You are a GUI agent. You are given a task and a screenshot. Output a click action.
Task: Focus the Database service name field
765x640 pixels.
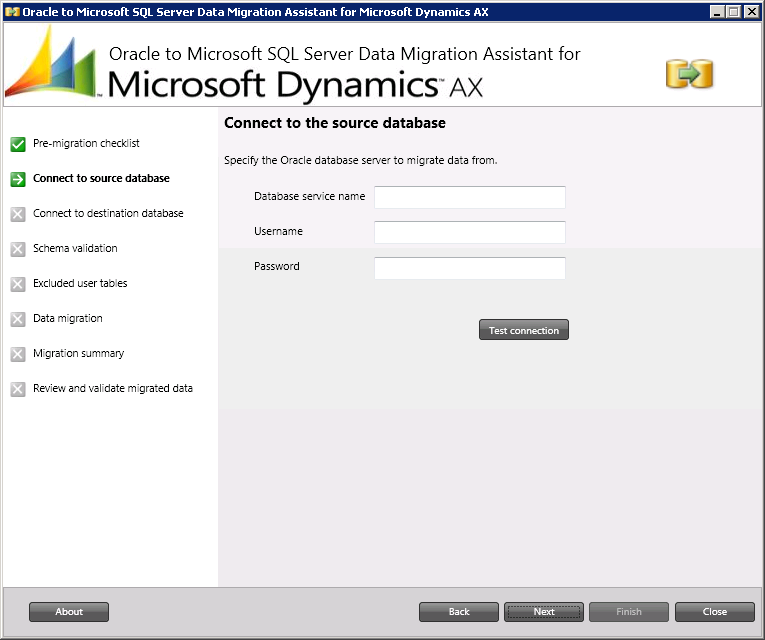pos(469,197)
